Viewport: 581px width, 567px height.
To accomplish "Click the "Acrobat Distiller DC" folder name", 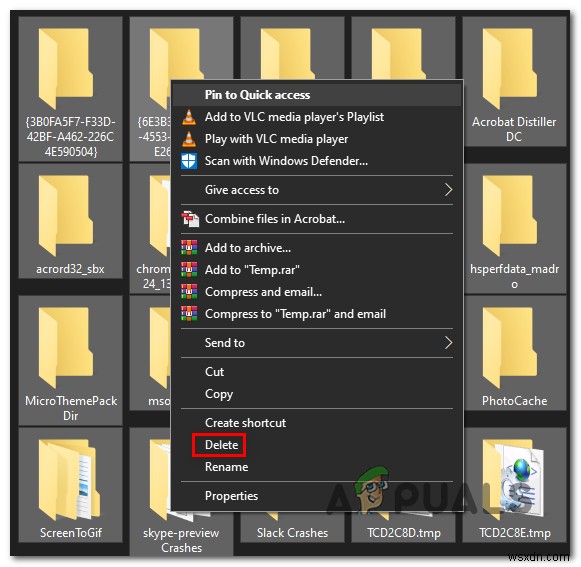I will coord(514,129).
